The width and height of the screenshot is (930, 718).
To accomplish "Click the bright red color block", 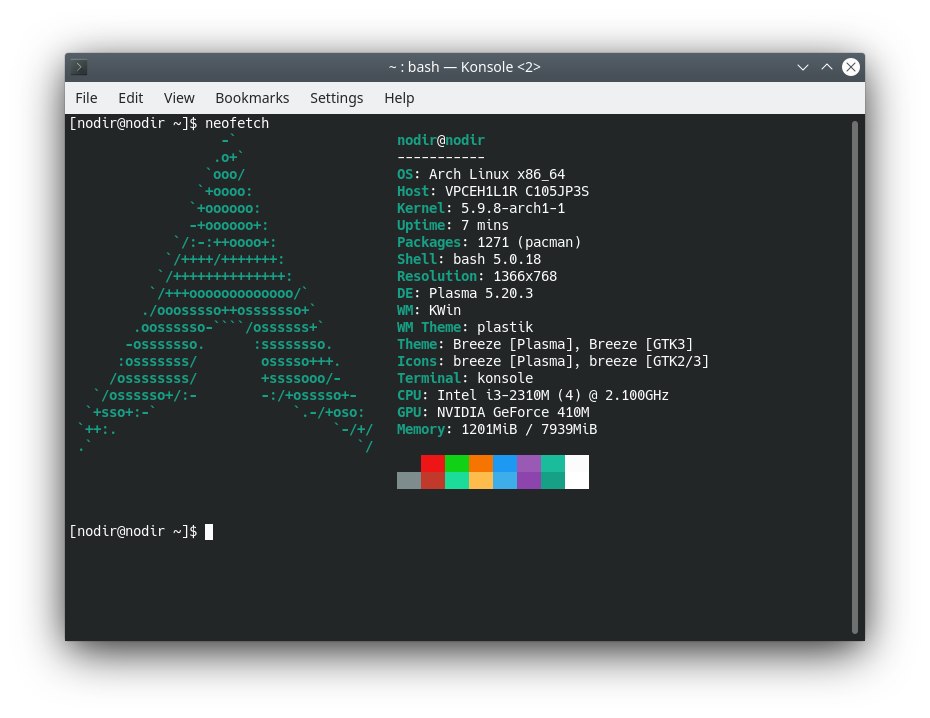I will click(x=432, y=464).
